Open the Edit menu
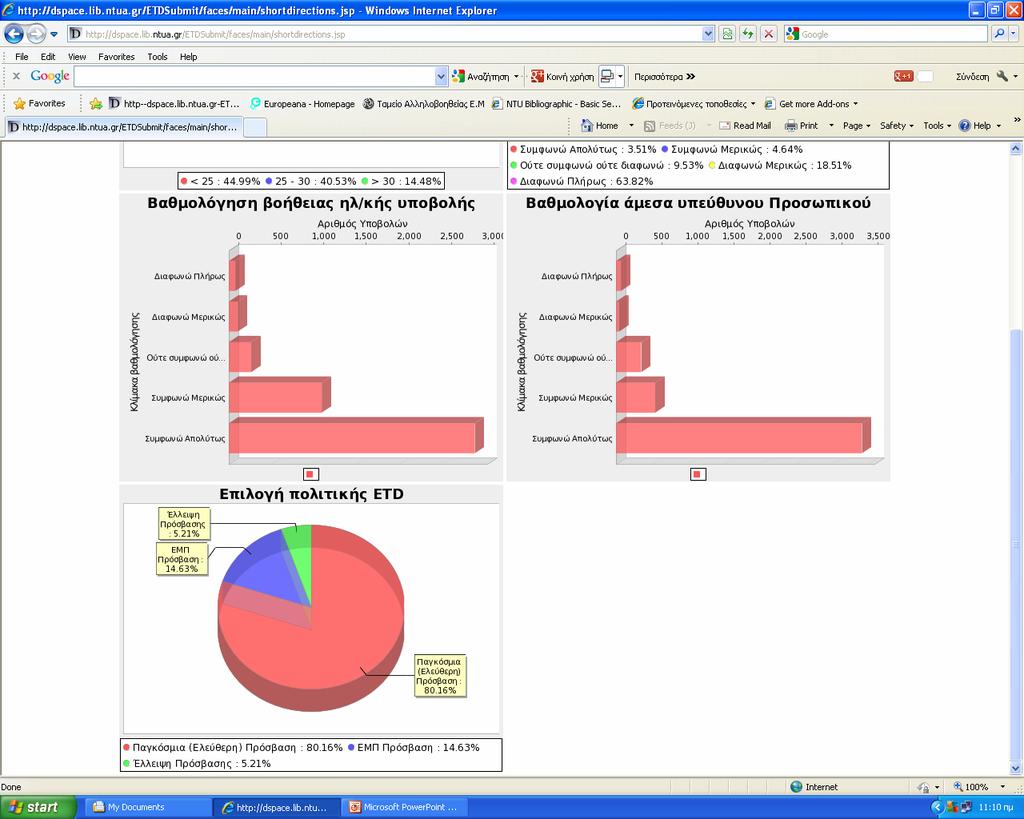The height and width of the screenshot is (819, 1024). pyautogui.click(x=48, y=57)
